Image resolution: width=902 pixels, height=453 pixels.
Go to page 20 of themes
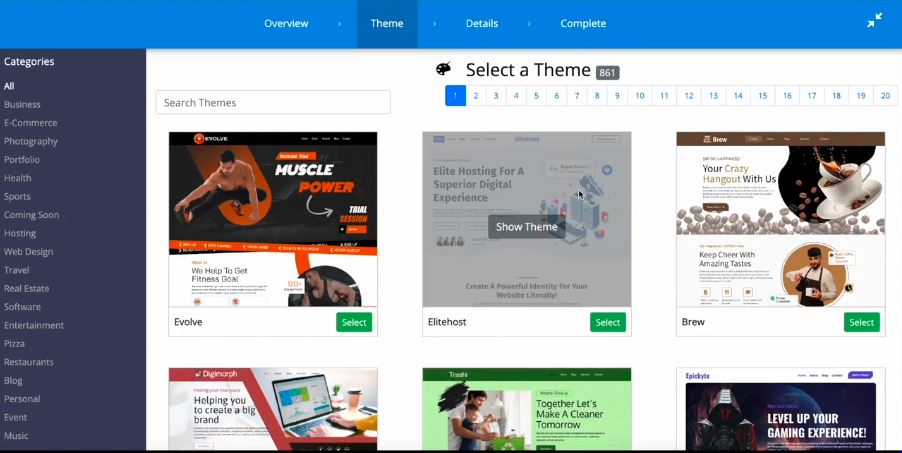tap(885, 96)
